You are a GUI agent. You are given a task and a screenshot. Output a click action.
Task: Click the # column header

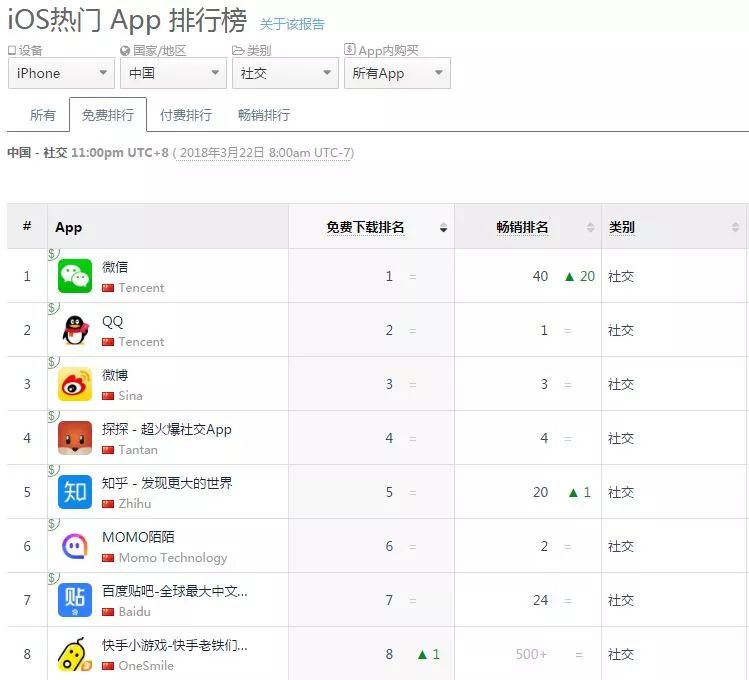click(27, 226)
